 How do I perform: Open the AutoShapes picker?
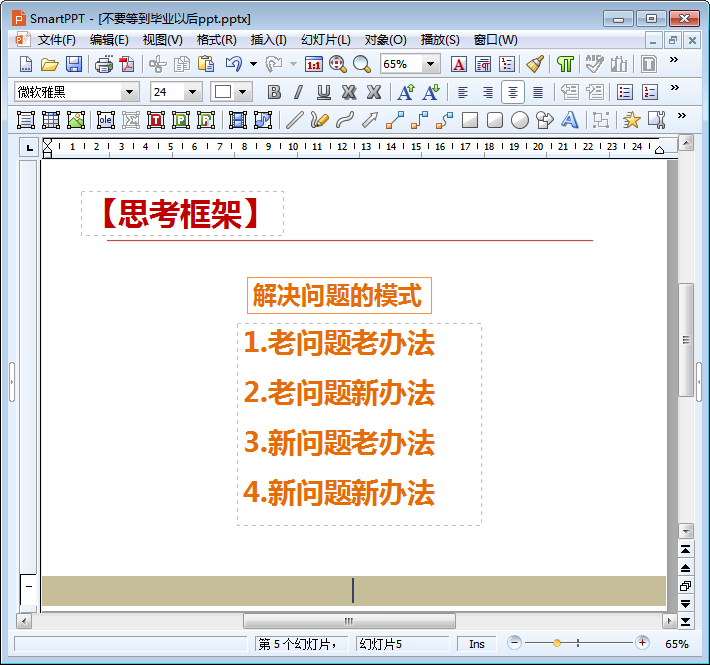tap(544, 120)
